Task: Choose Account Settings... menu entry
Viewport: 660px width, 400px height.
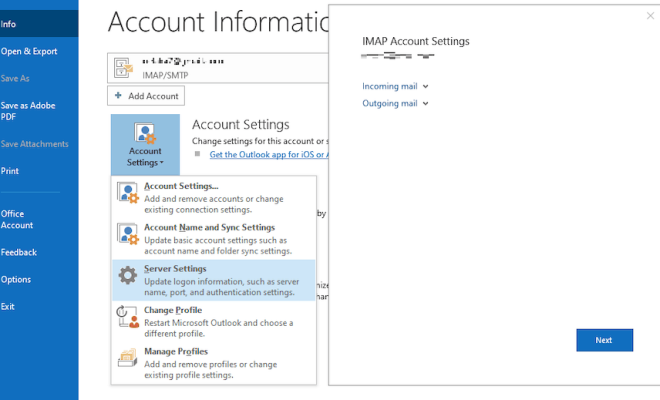Action: pos(214,197)
